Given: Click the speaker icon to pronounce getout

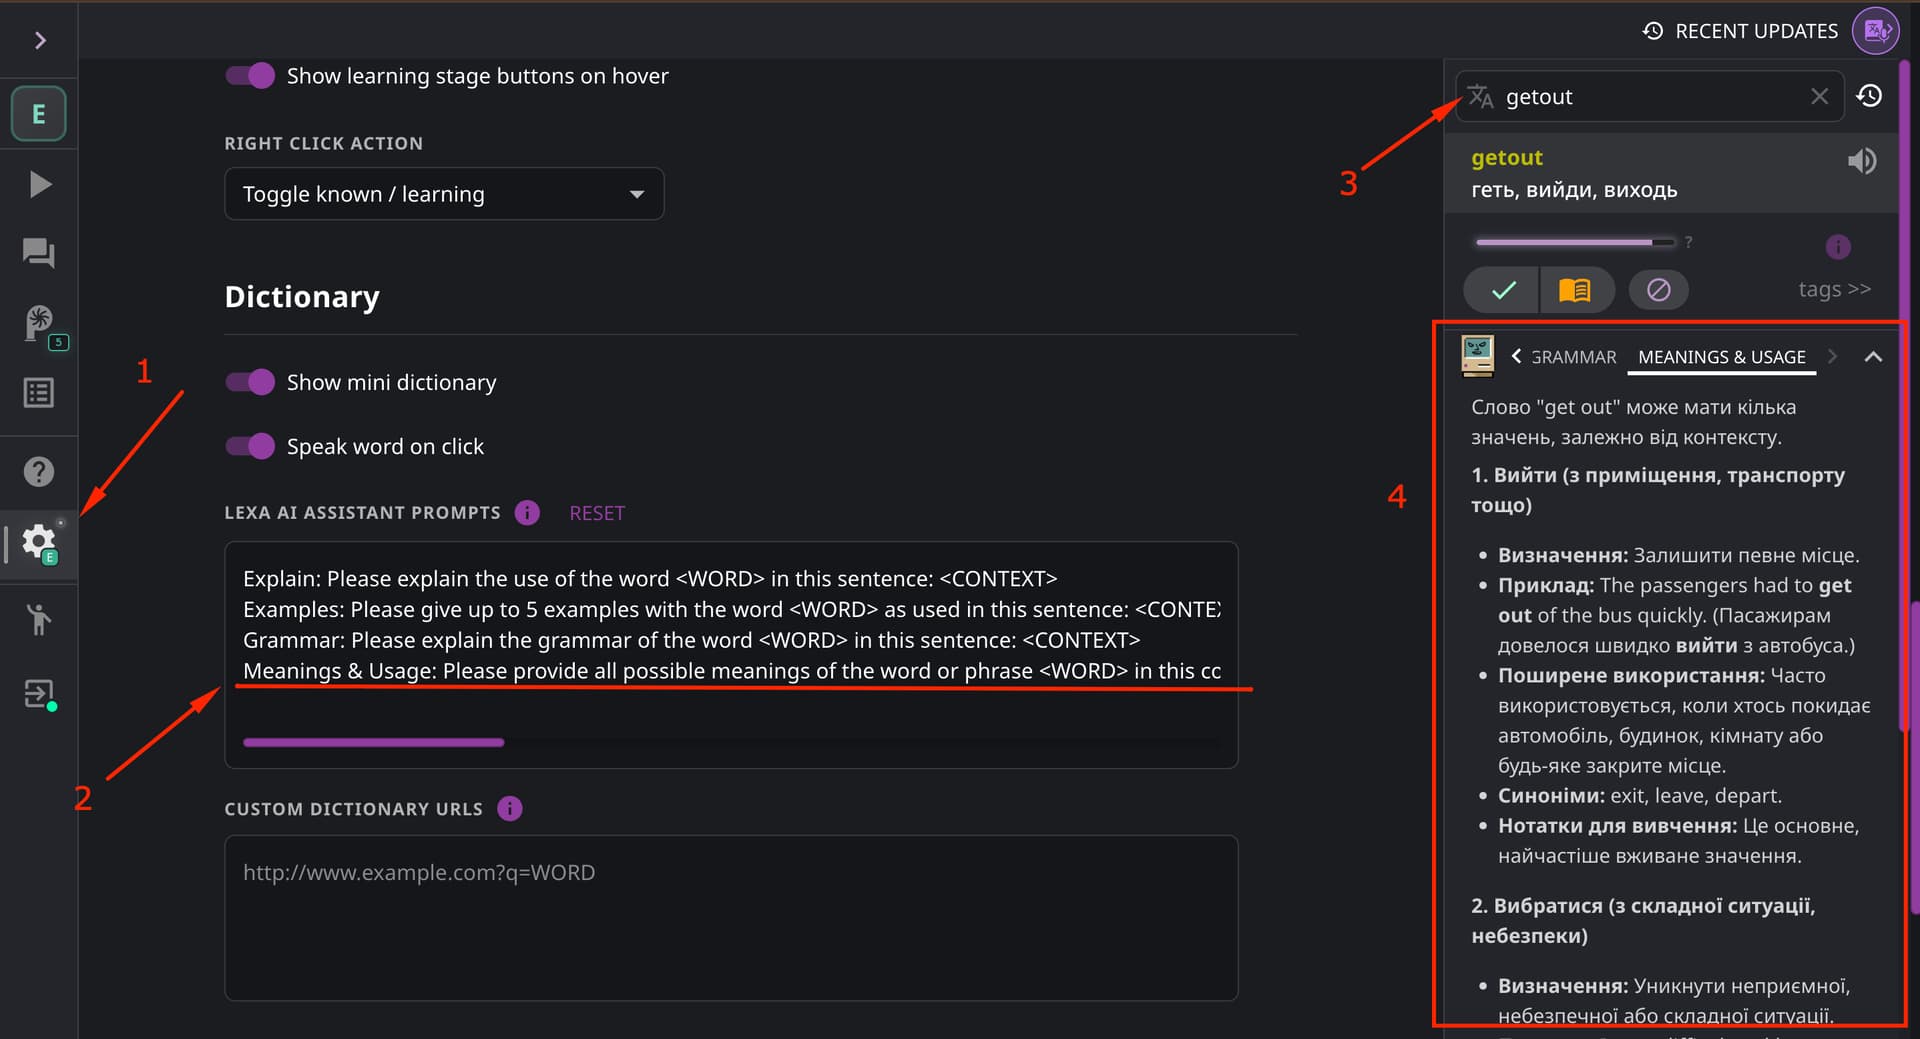Looking at the screenshot, I should pos(1861,161).
